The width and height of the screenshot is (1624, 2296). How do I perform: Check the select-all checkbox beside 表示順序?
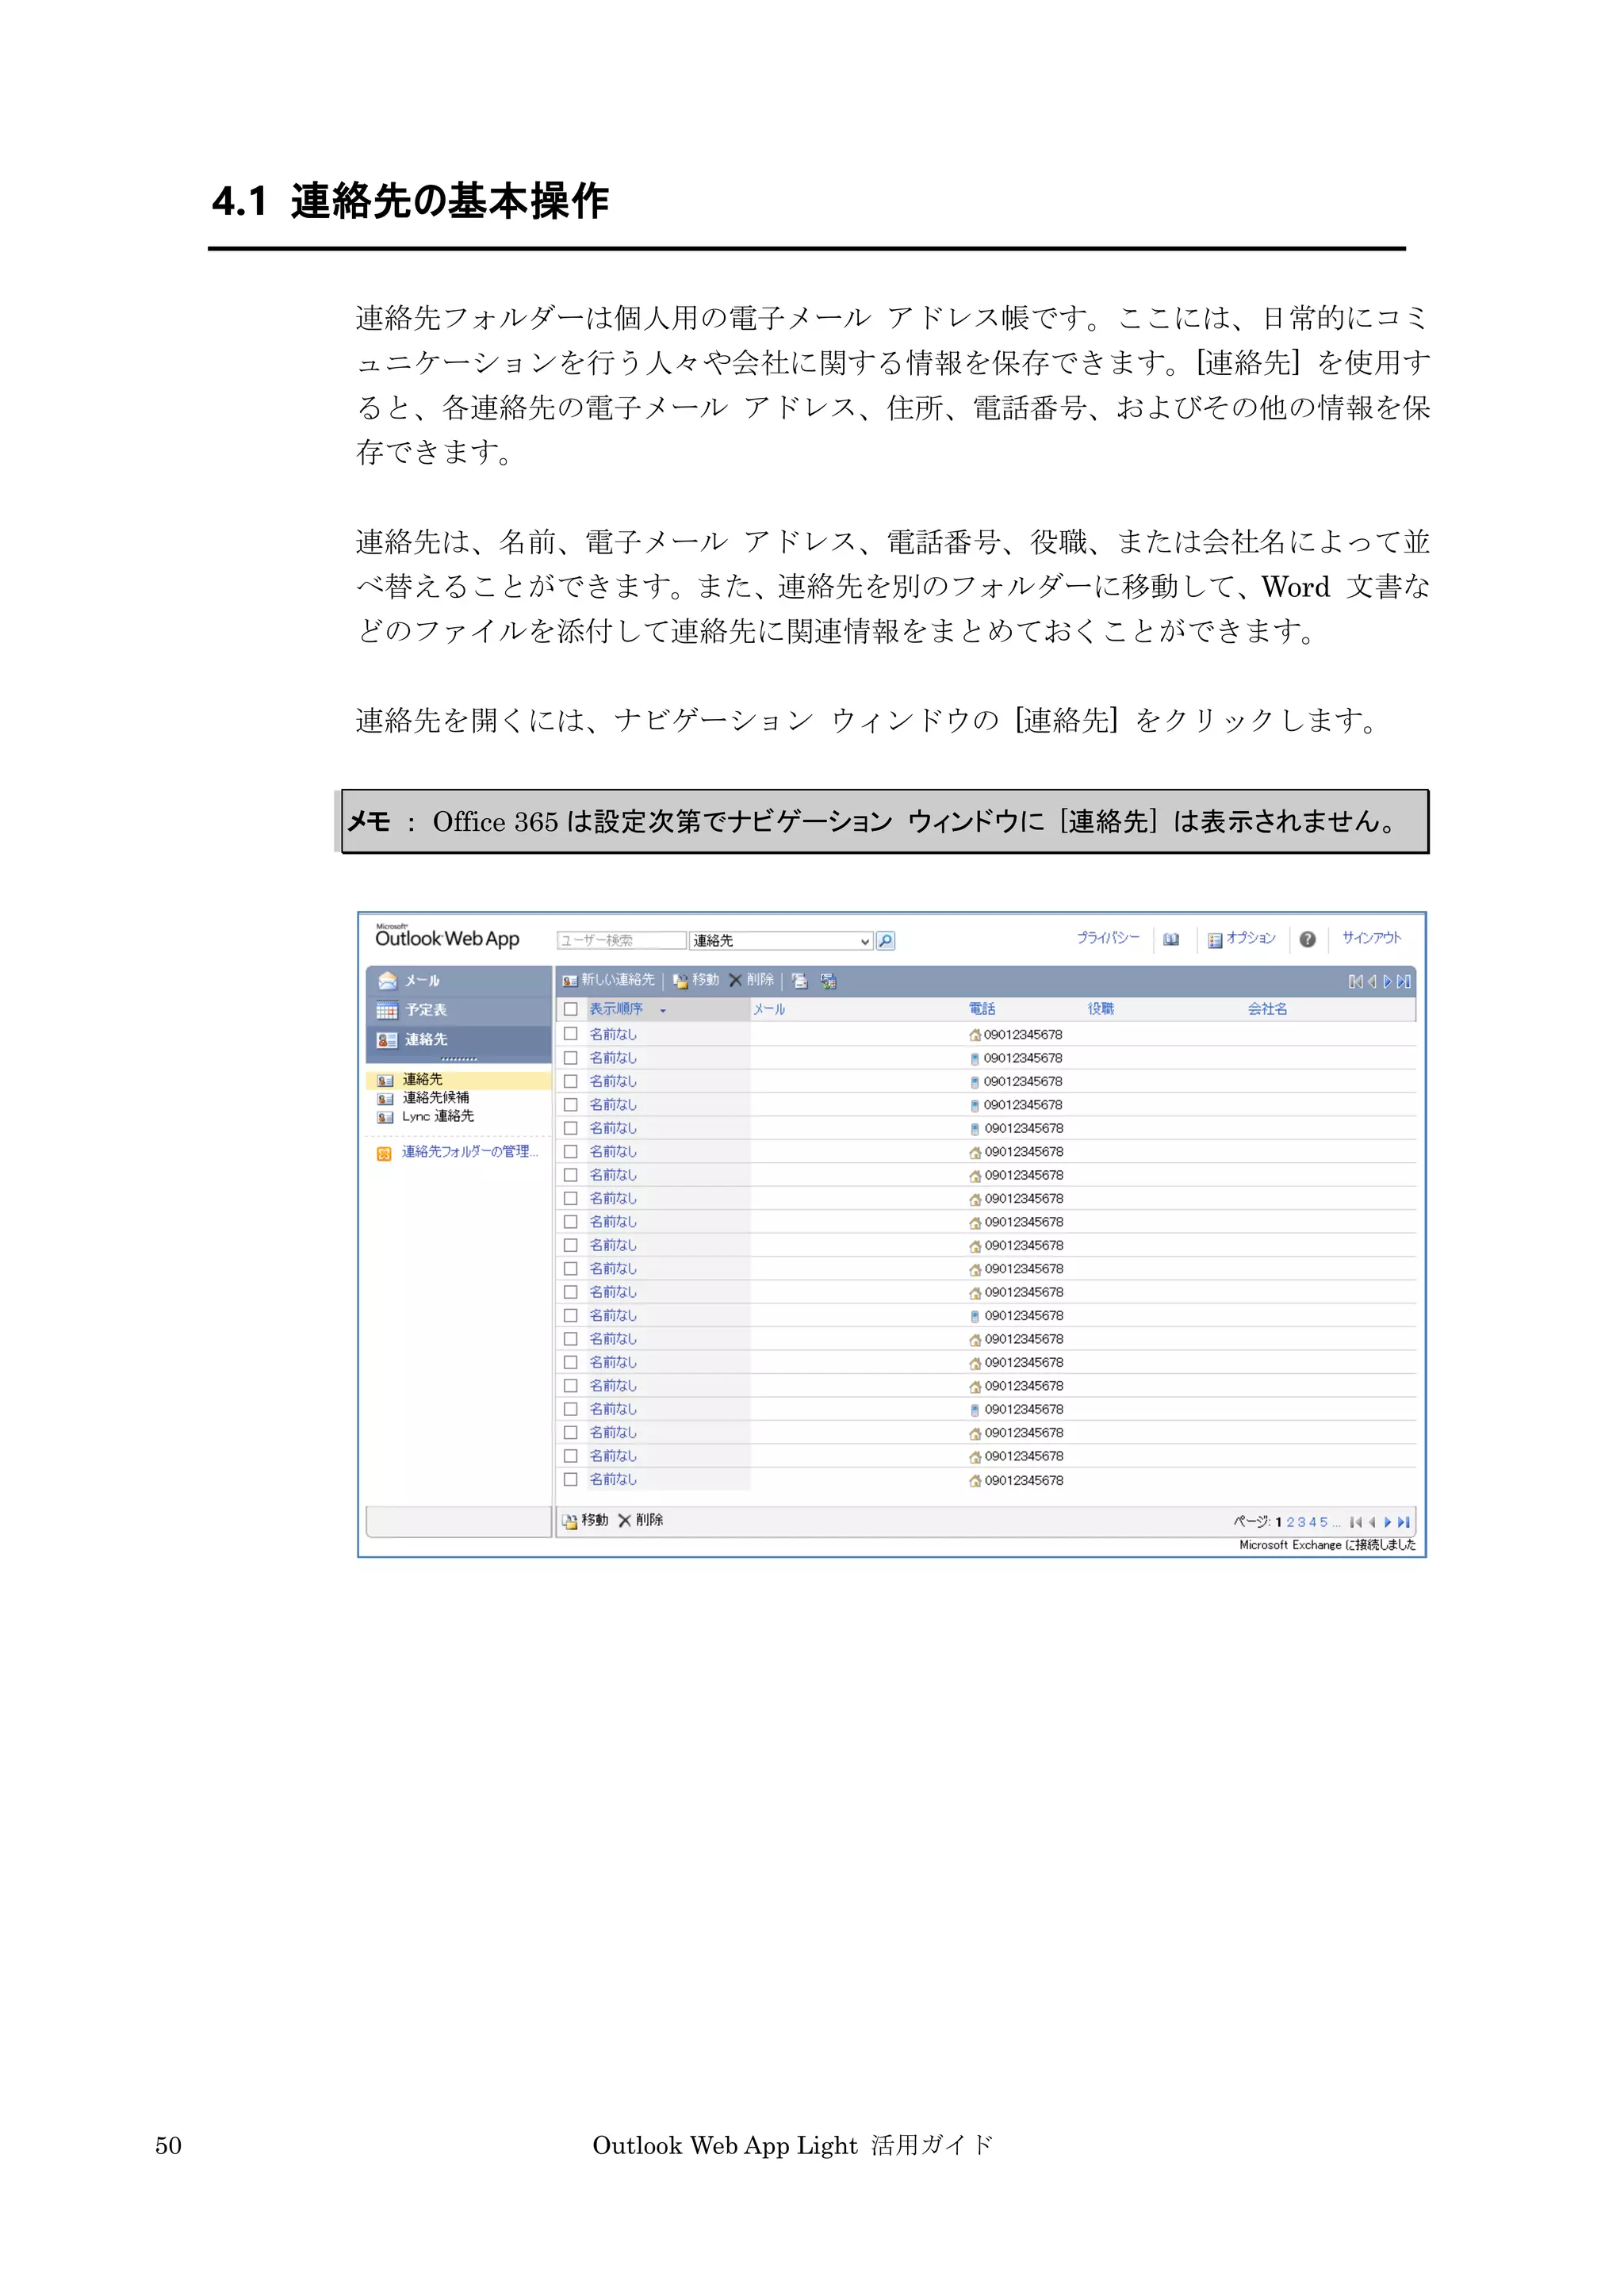click(571, 1009)
